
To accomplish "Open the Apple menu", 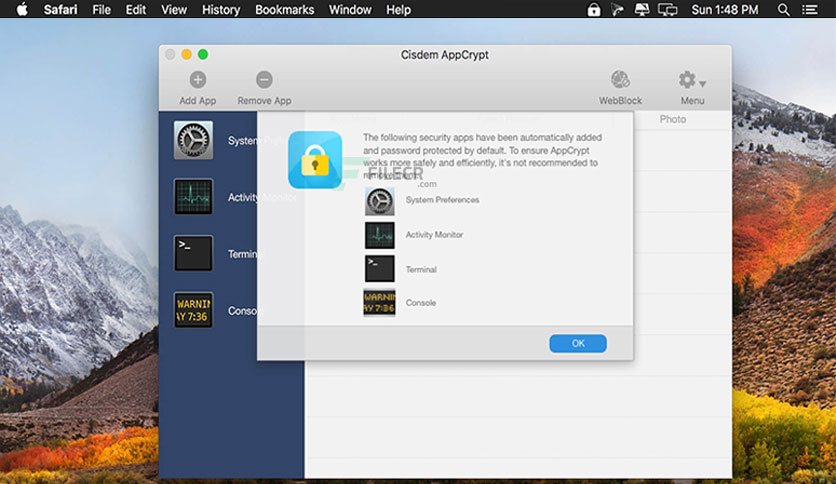I will click(22, 10).
